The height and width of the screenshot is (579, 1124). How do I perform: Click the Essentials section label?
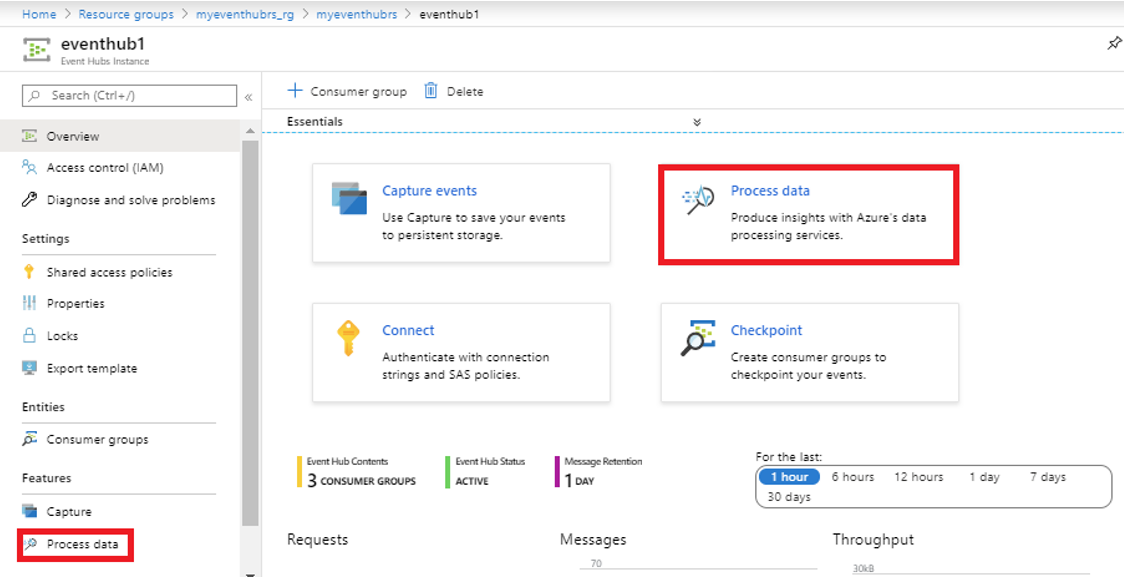315,122
